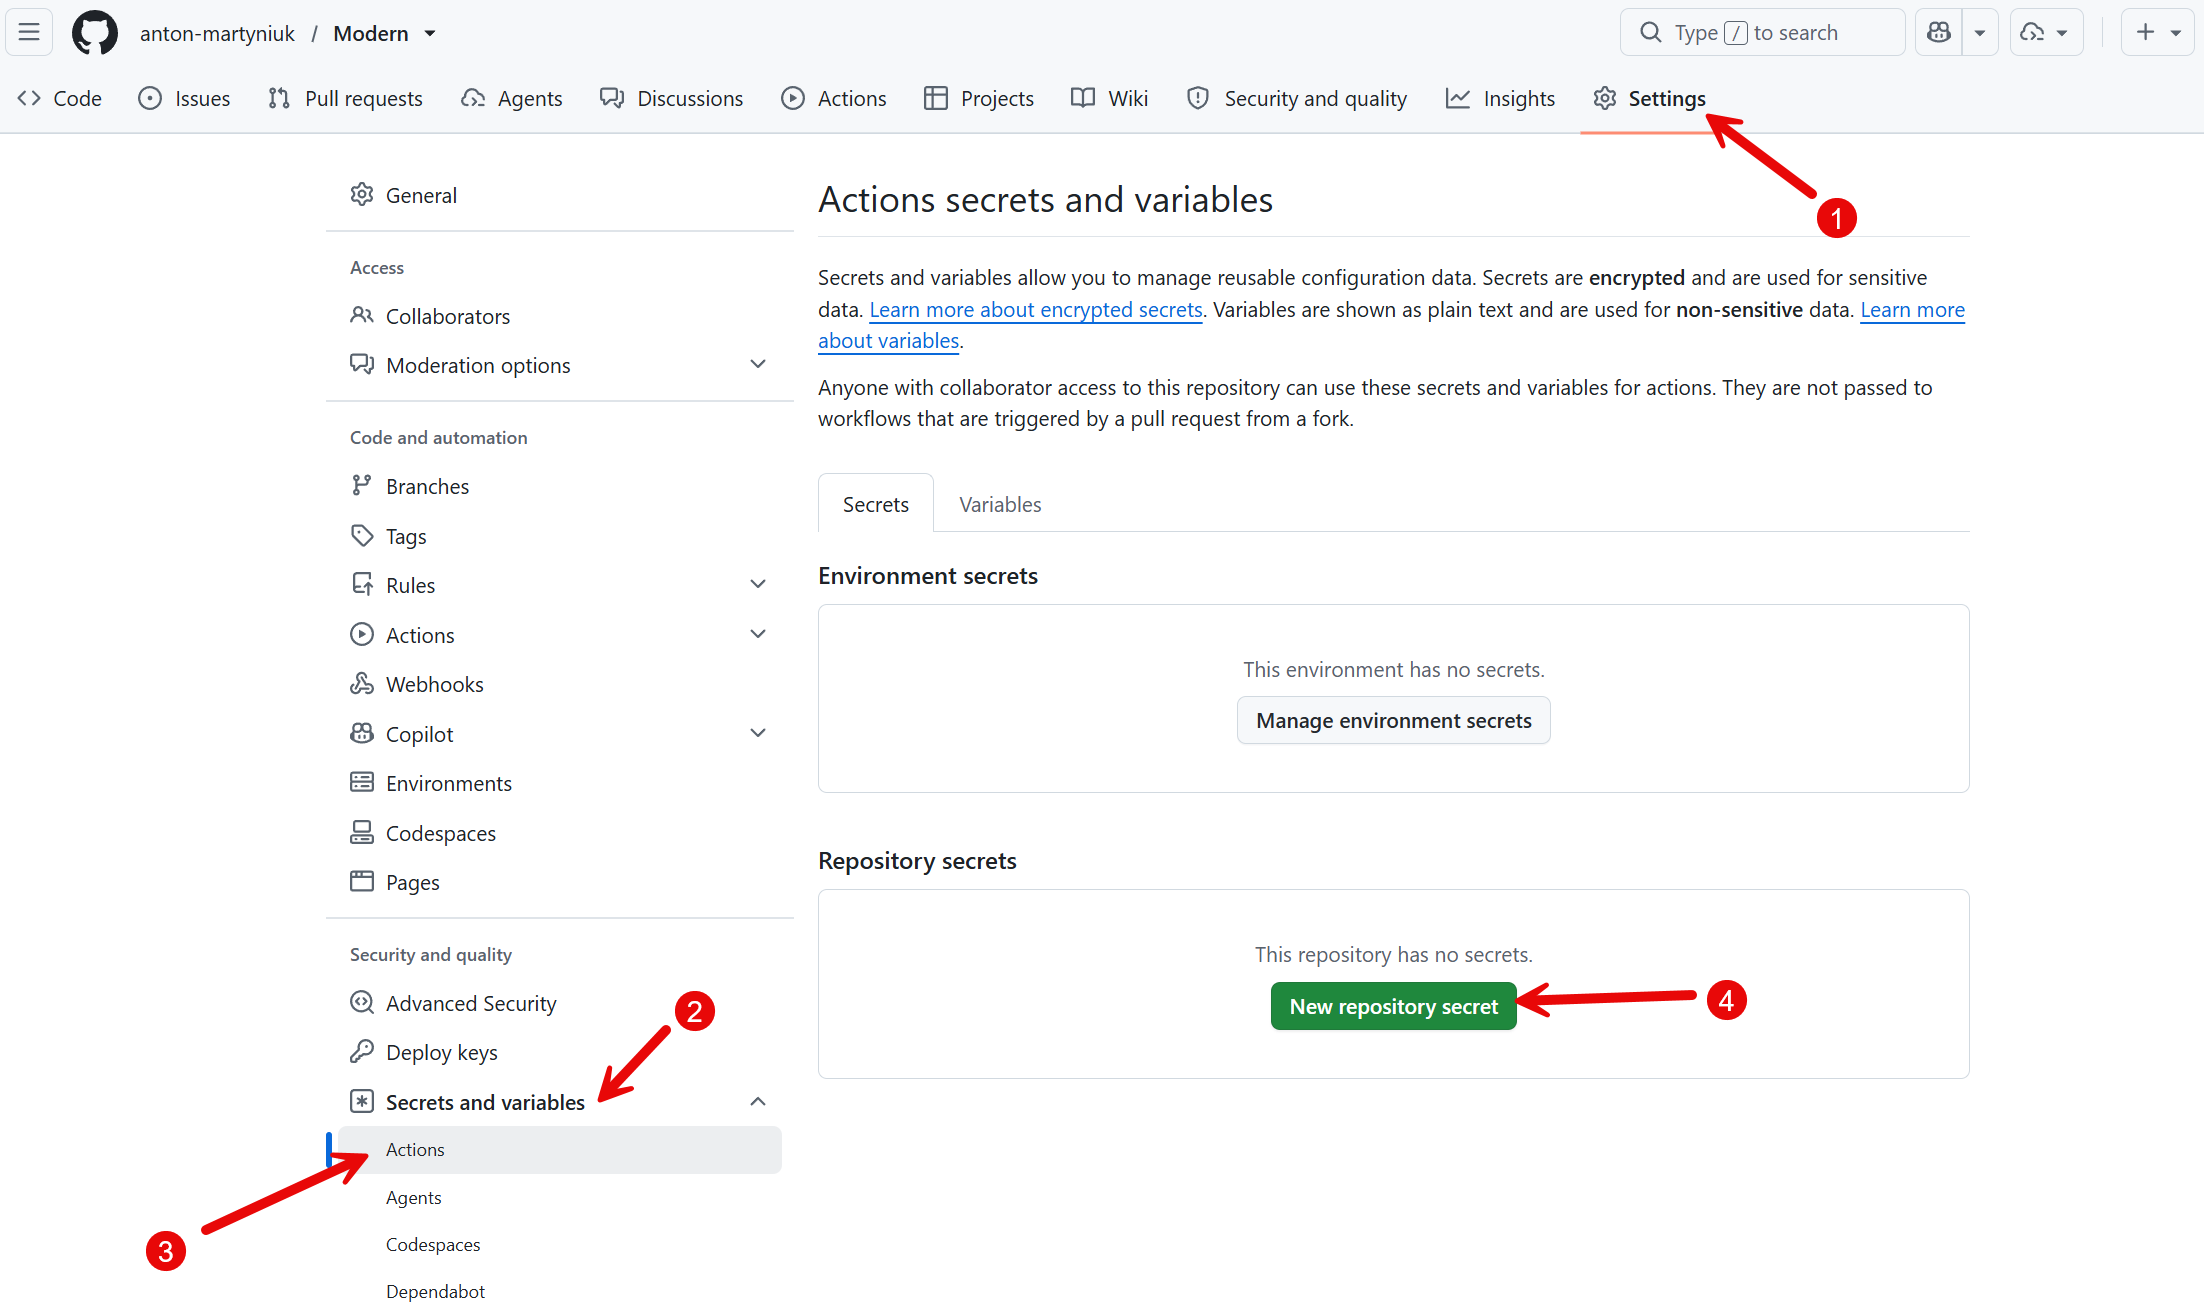
Task: Open the Code tab
Action: tap(60, 98)
